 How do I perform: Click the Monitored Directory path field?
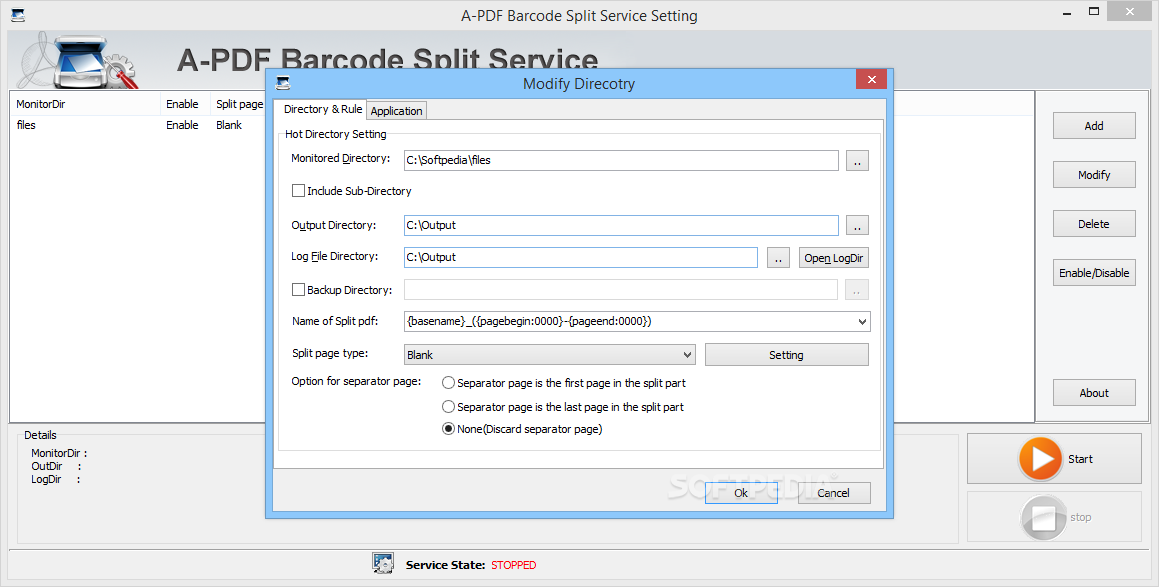(621, 160)
